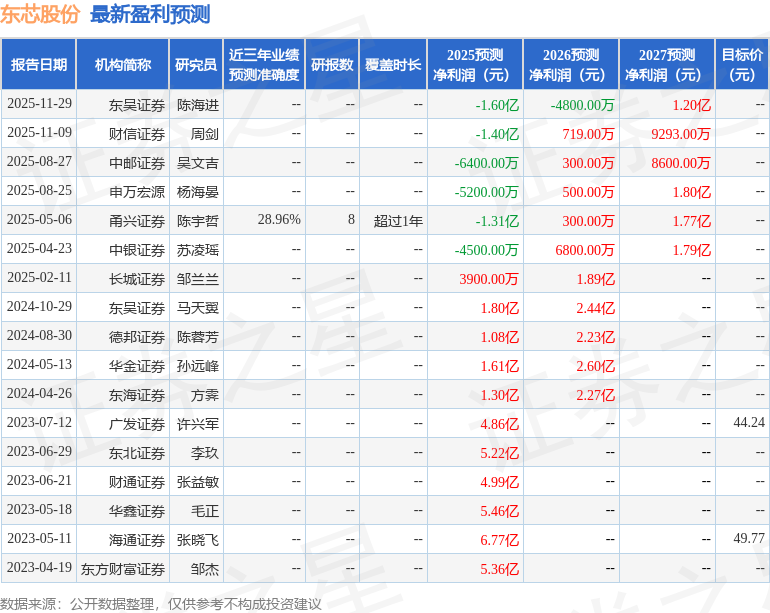Click the 1.80亿 value in 申万宏源 row
This screenshot has height=613, width=770.
coord(691,192)
